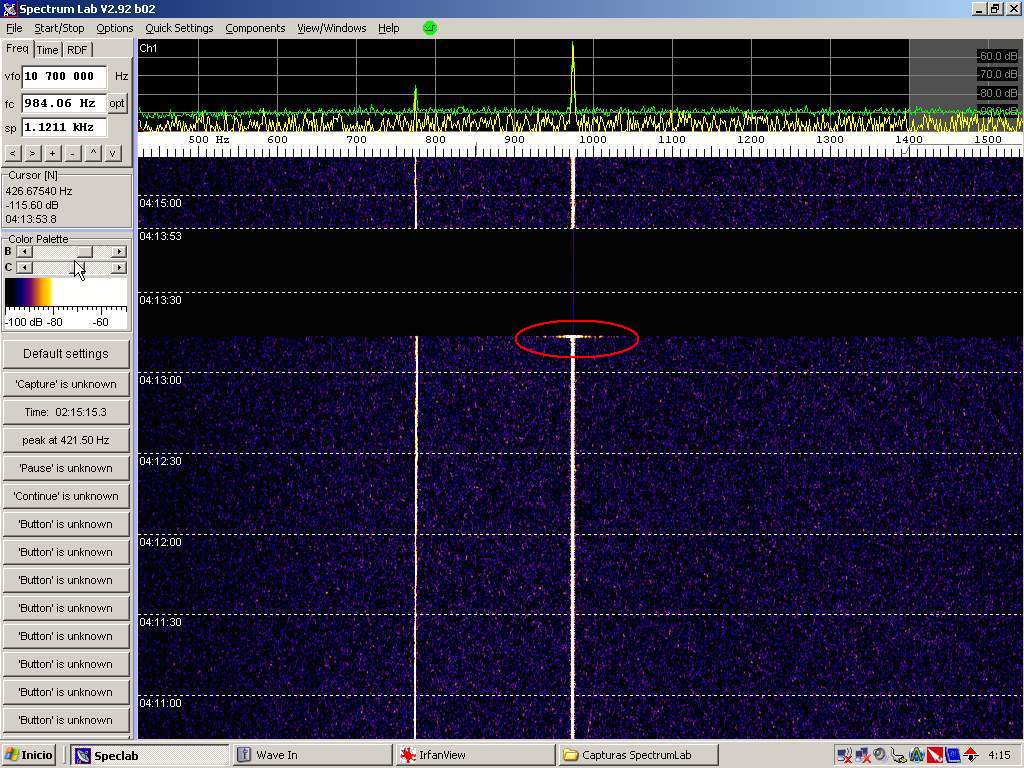Click the 1000 Hz frequency scale label
Viewport: 1024px width, 768px height.
(x=593, y=139)
